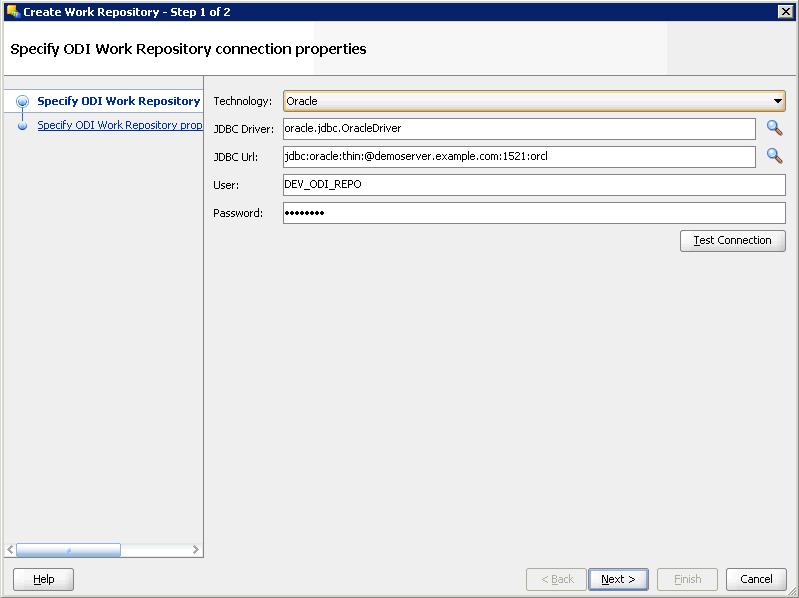Select the second step bullet icon

coord(22,125)
